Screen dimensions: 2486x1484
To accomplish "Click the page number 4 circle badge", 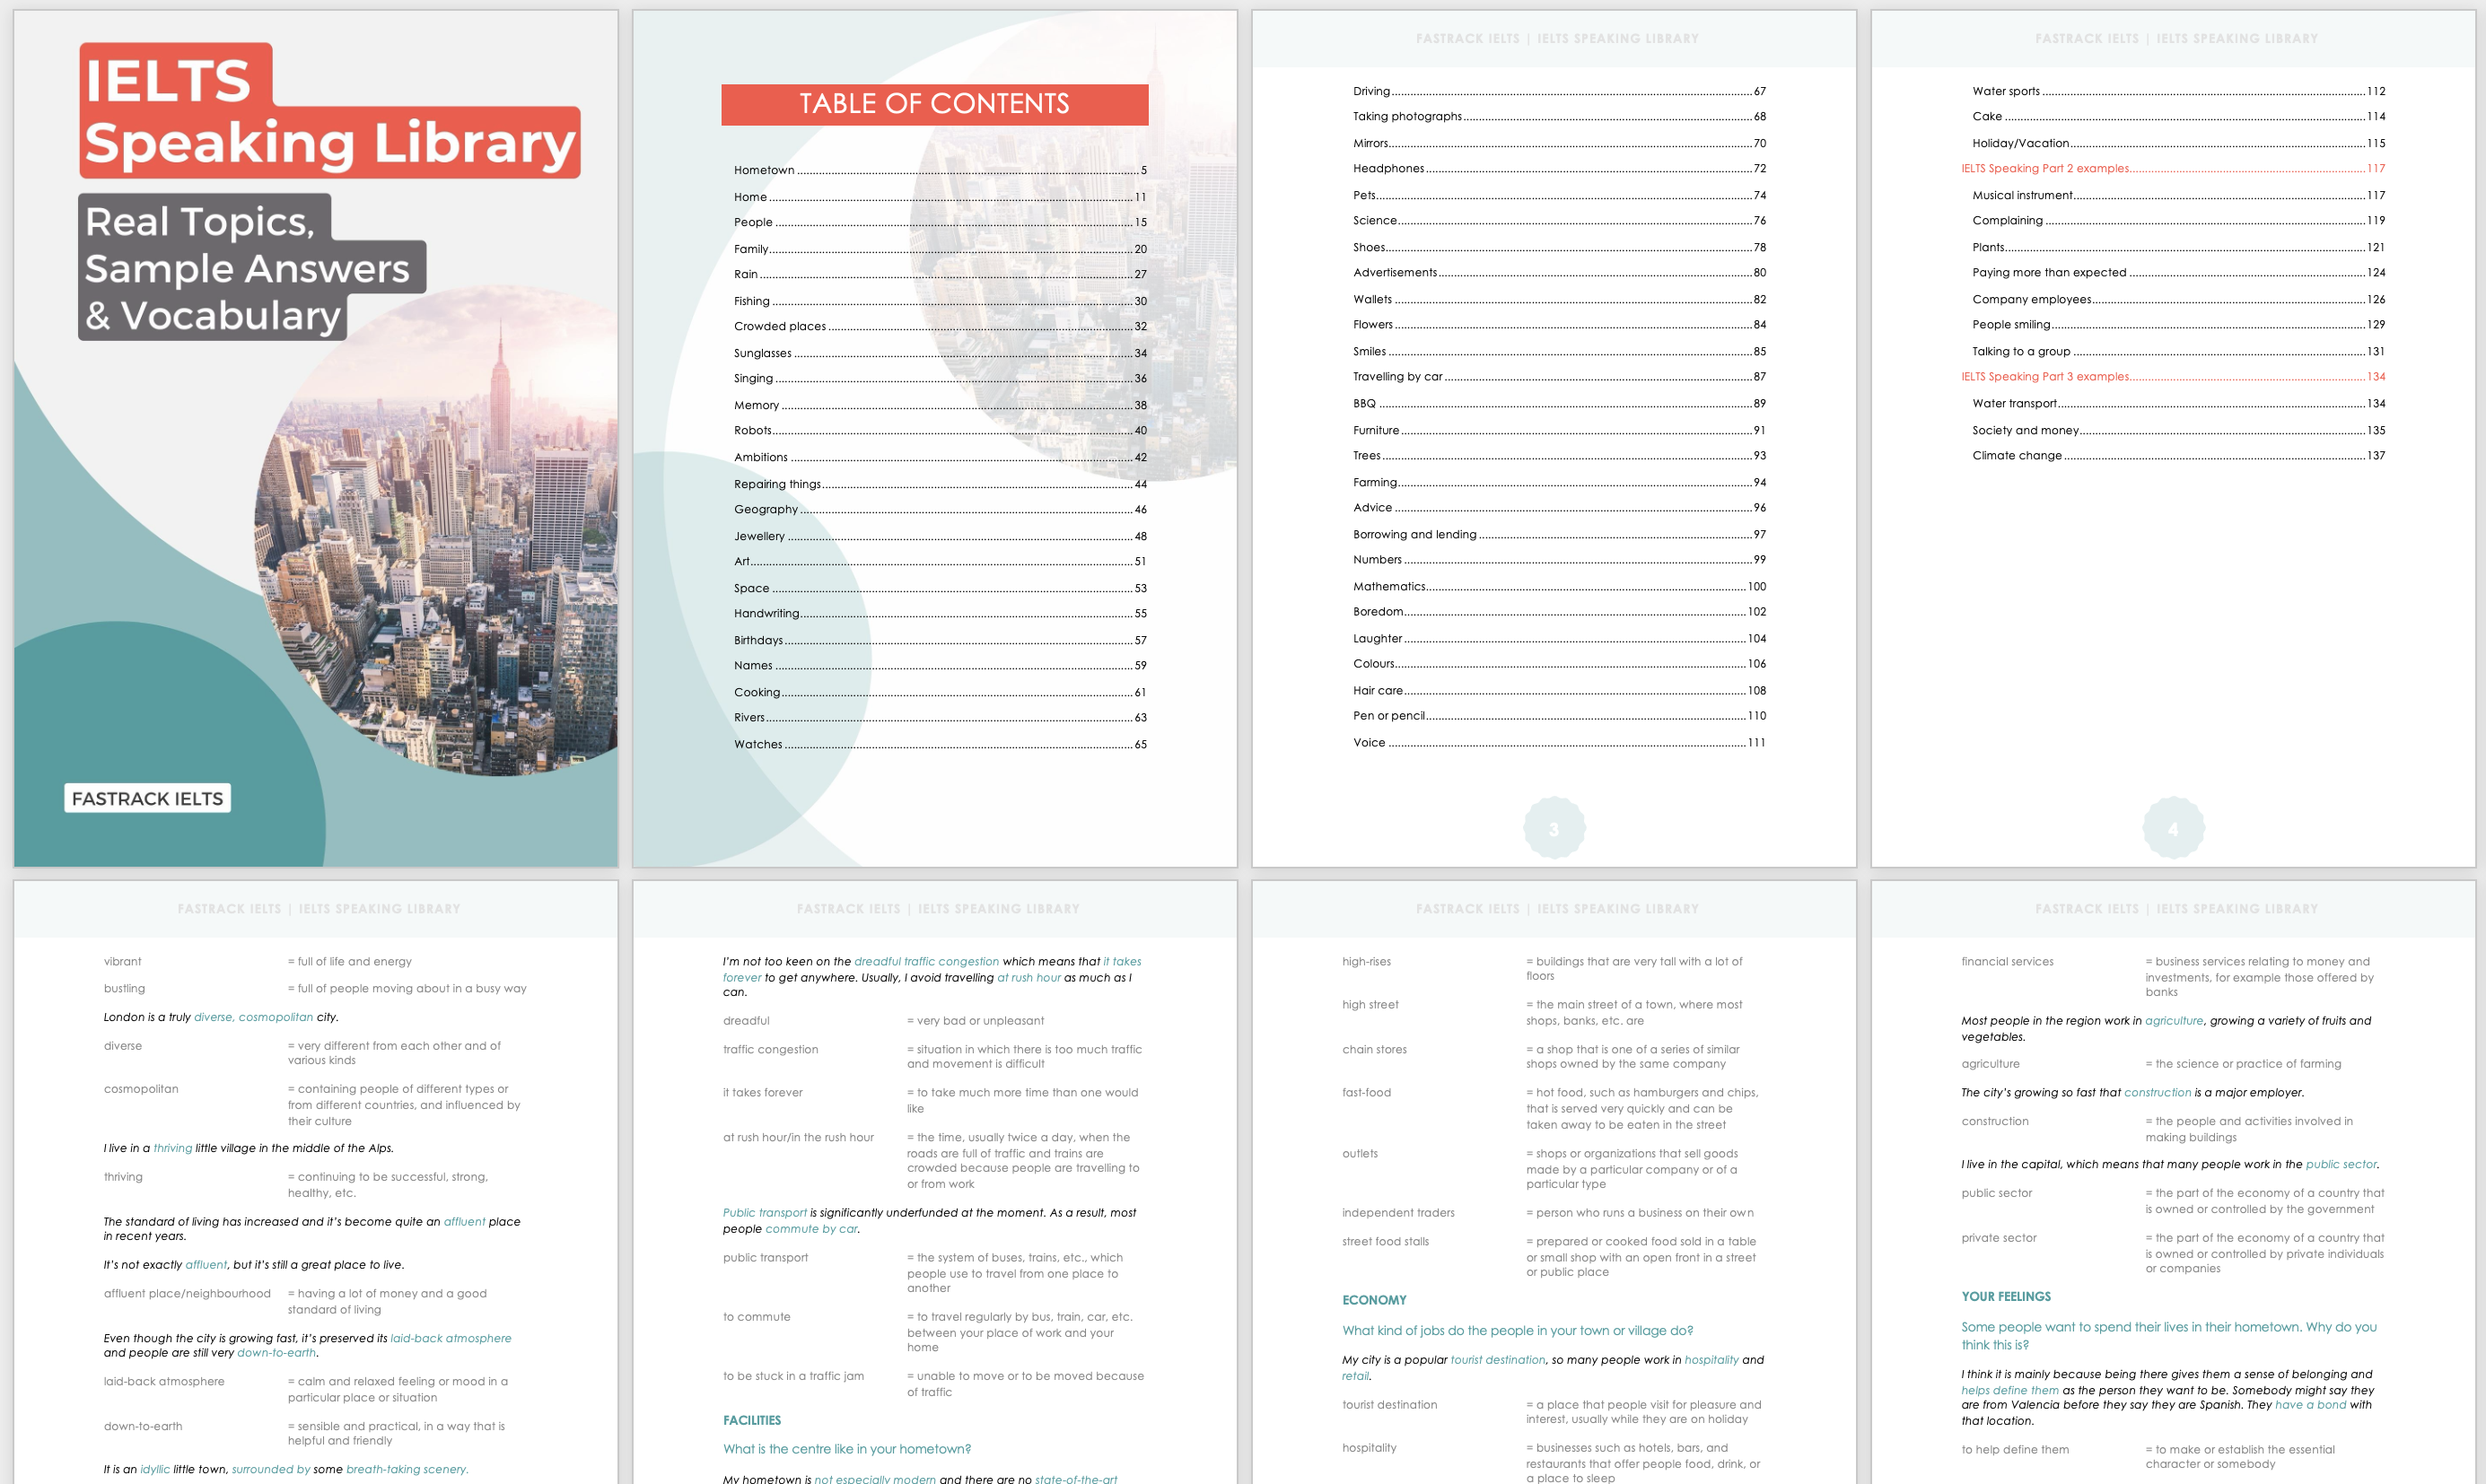I will coord(2173,828).
